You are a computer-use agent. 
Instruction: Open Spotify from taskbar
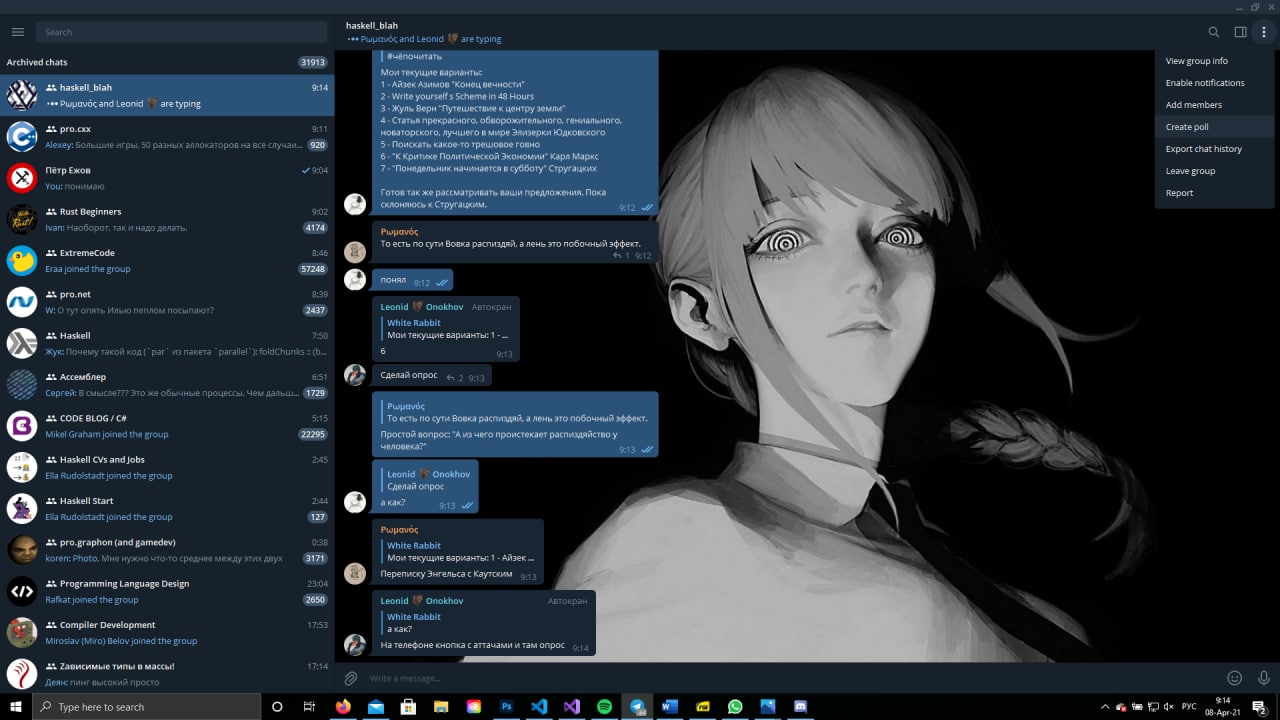pyautogui.click(x=604, y=706)
